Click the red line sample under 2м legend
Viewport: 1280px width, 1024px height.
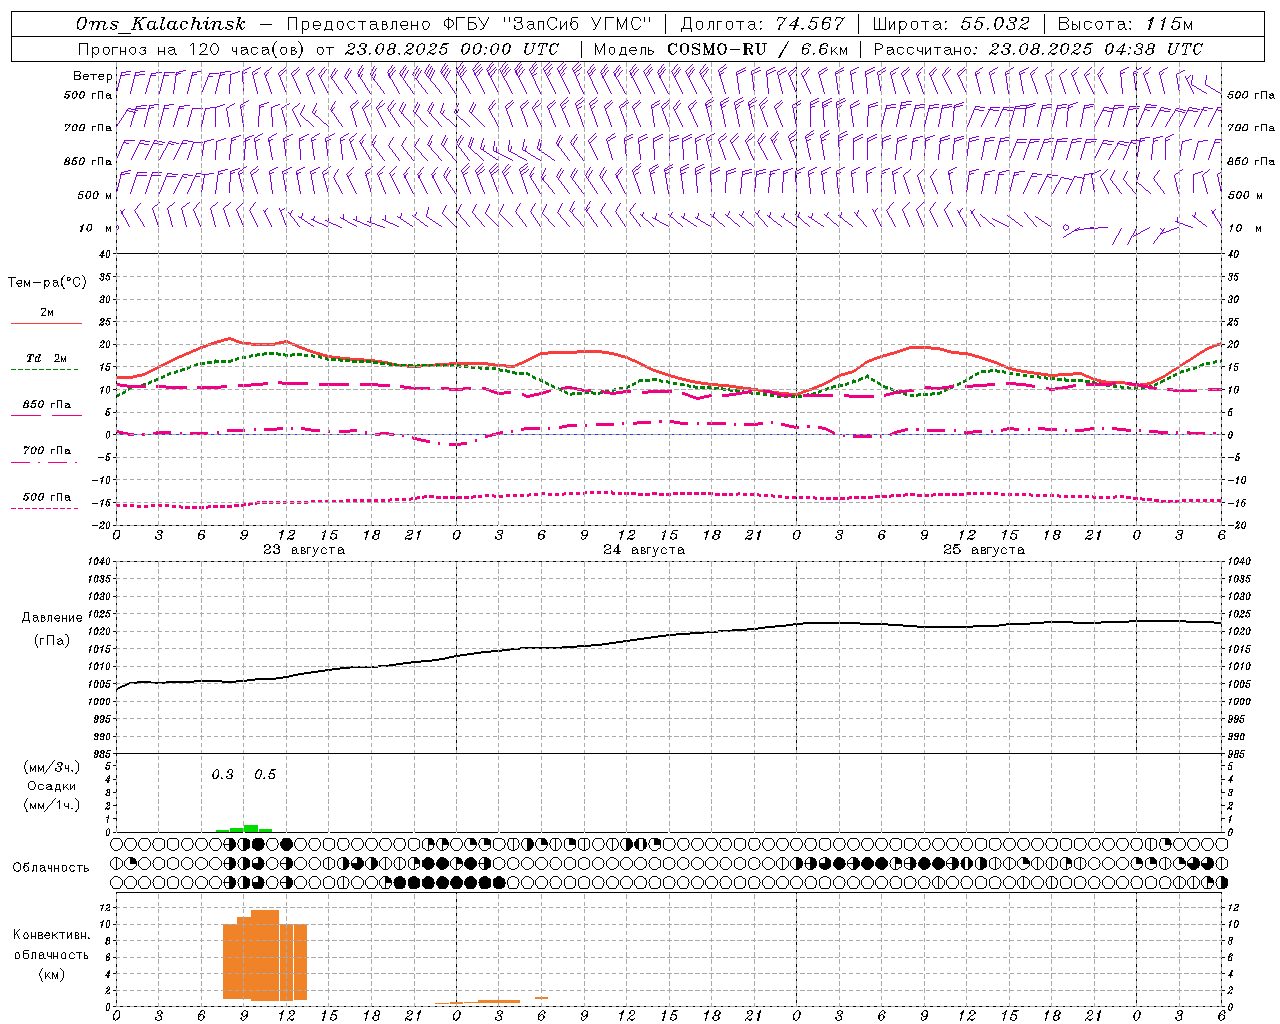pos(45,323)
